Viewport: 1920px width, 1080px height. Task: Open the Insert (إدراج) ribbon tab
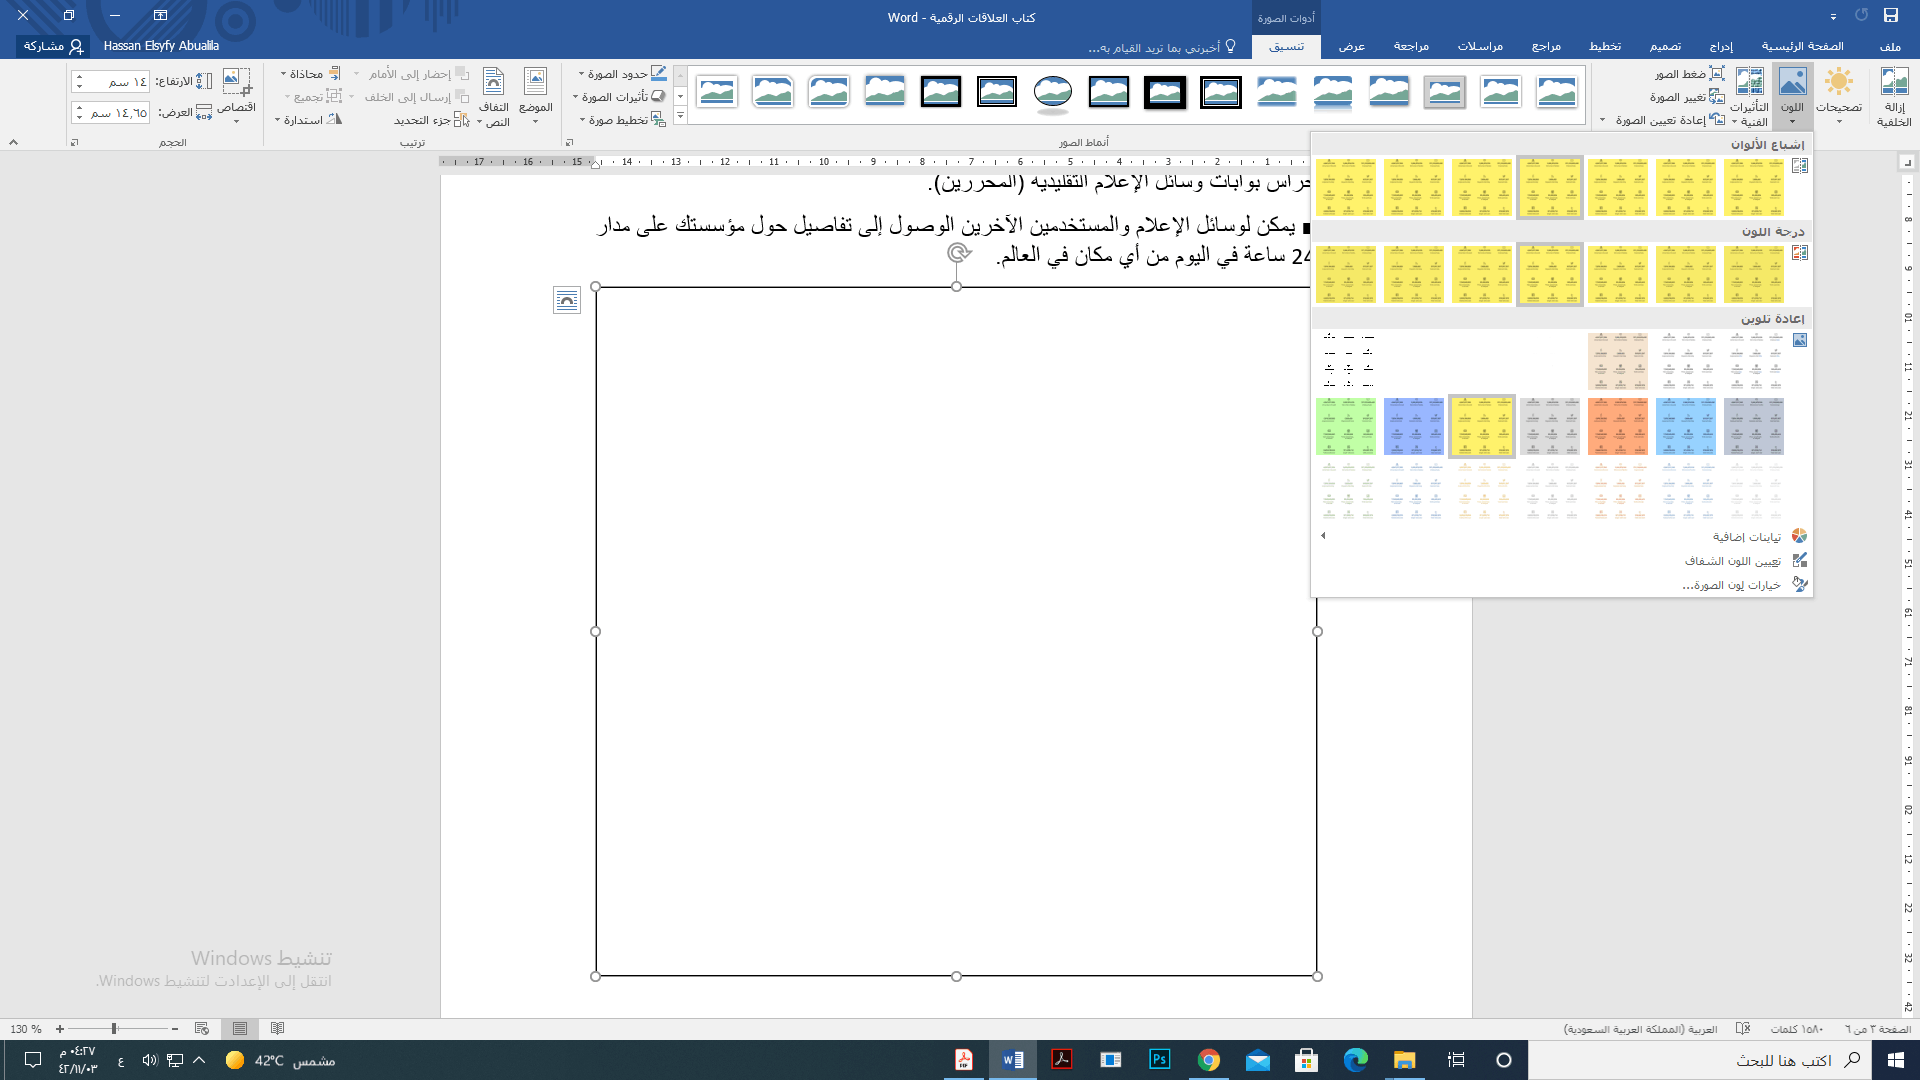[x=1720, y=47]
